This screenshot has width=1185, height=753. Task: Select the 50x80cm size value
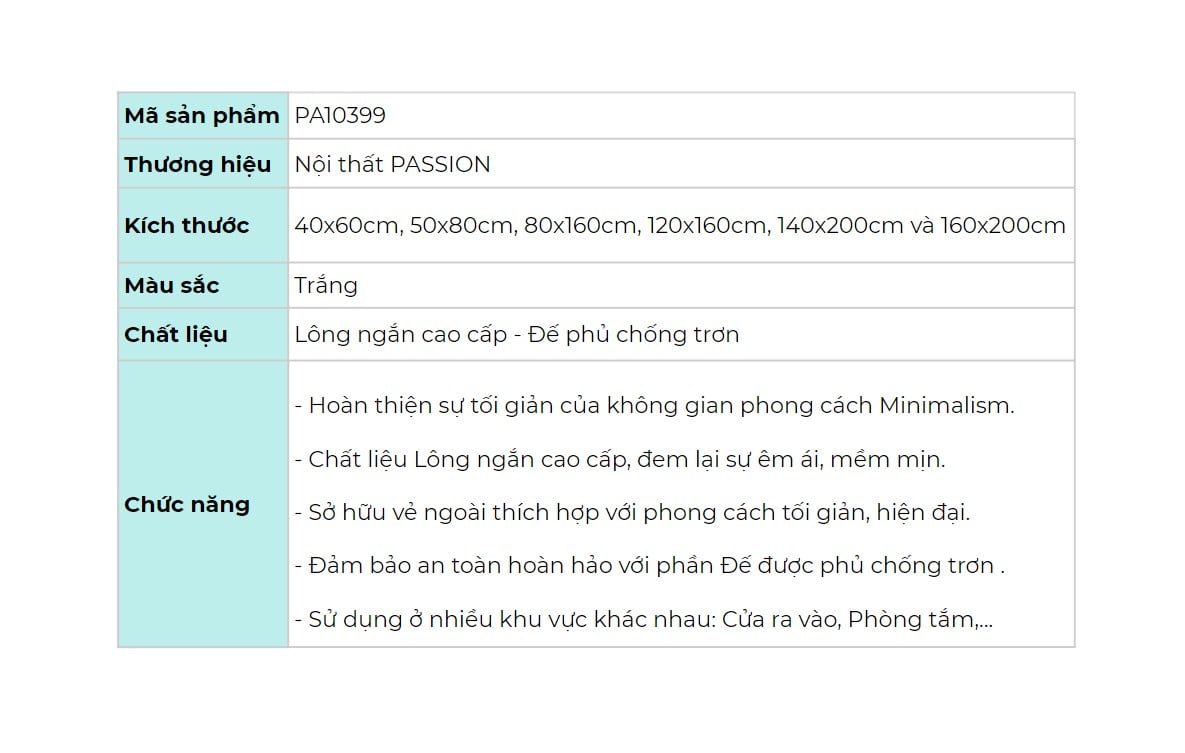(x=461, y=226)
